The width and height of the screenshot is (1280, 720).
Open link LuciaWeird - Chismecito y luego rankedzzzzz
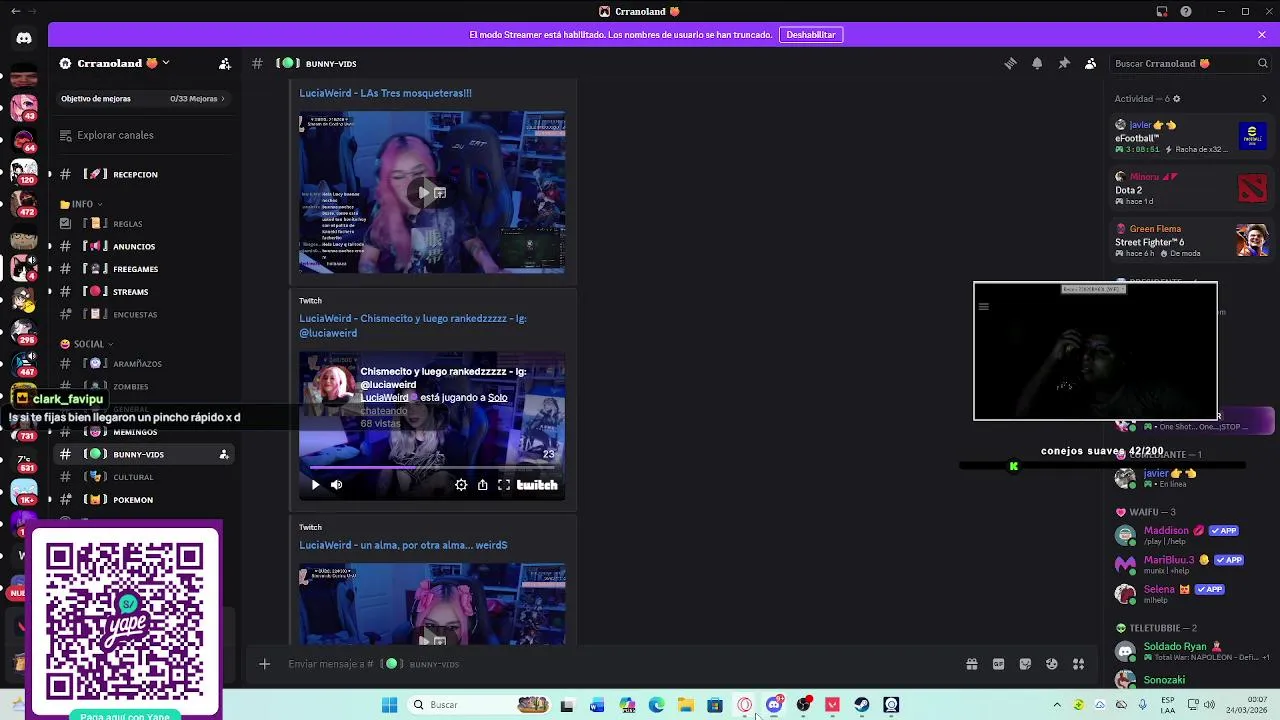(x=413, y=326)
